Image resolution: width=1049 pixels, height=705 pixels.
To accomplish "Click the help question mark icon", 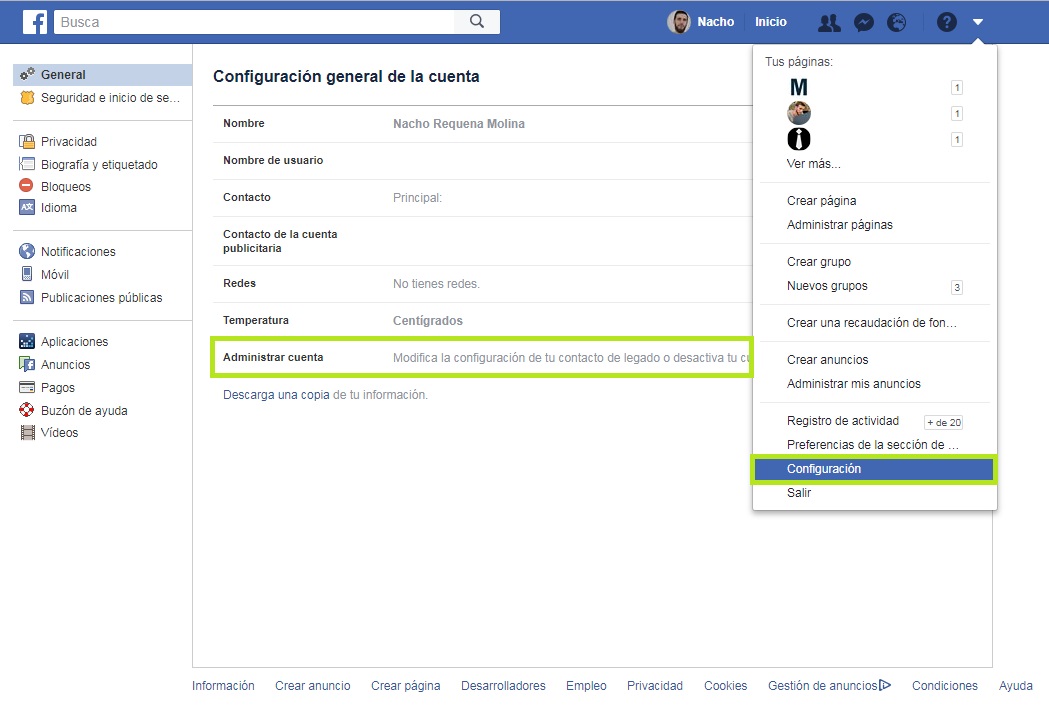I will [x=946, y=22].
